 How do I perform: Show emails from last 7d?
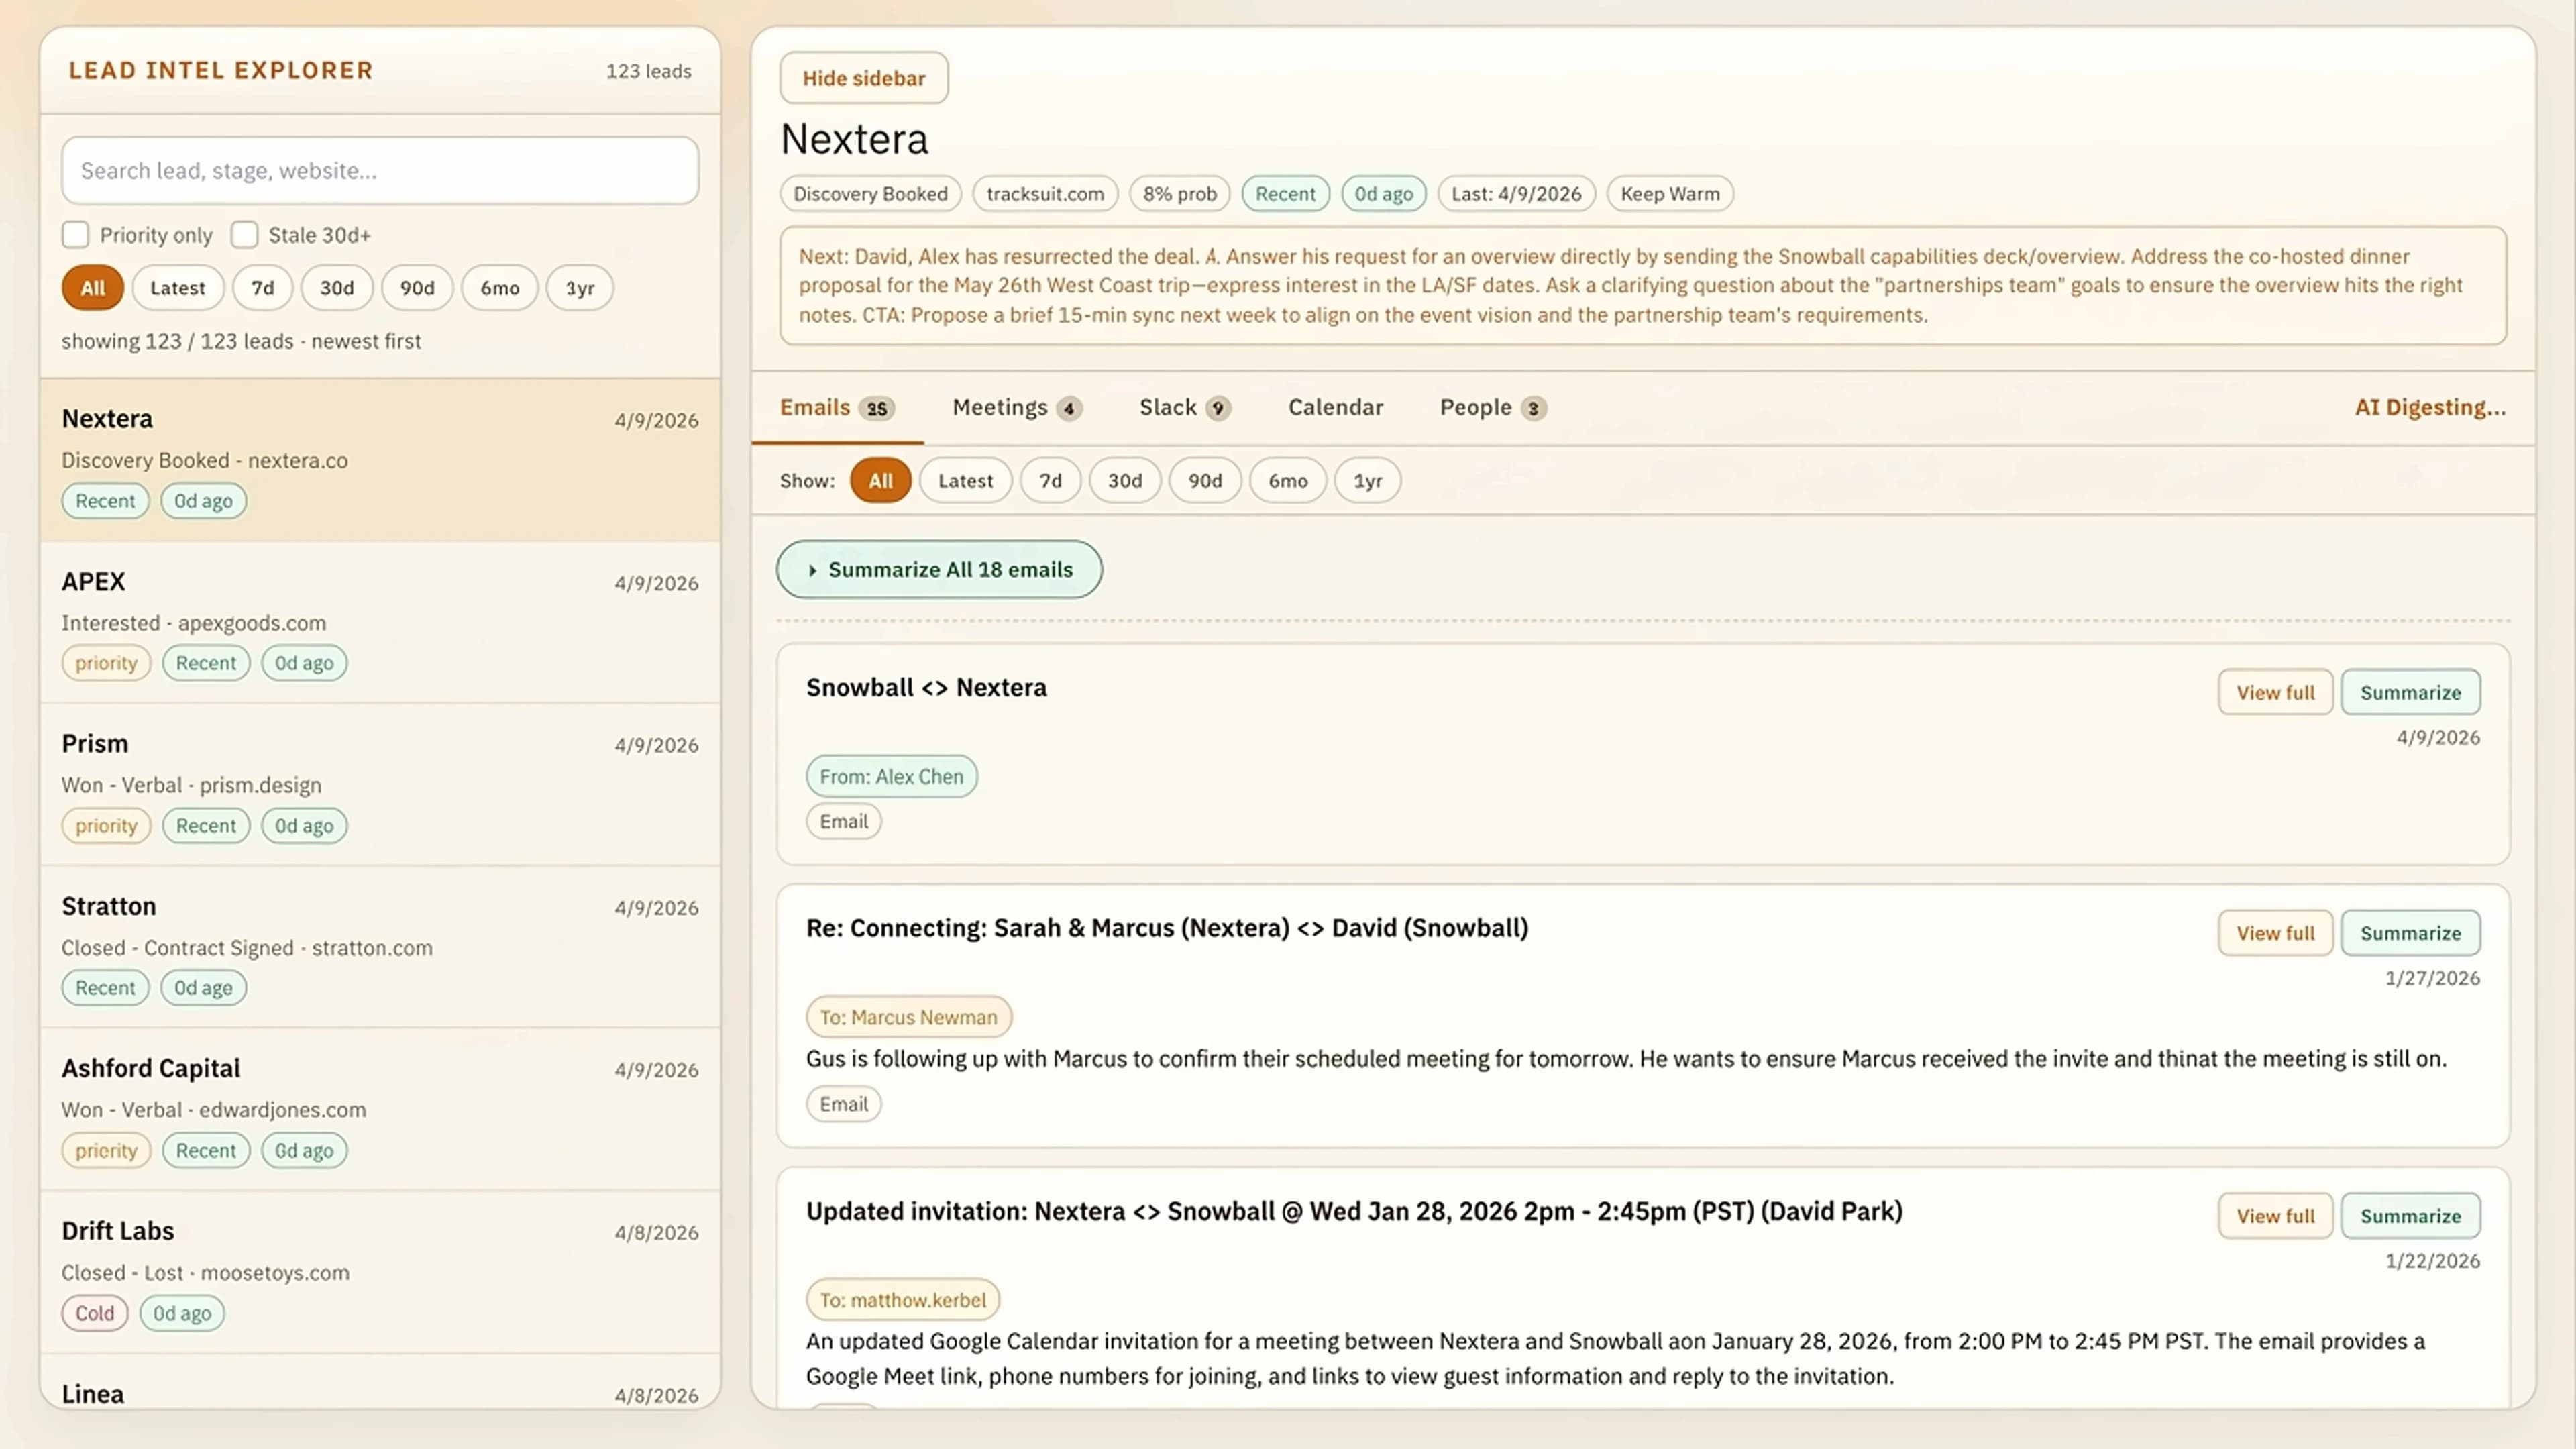tap(1050, 481)
